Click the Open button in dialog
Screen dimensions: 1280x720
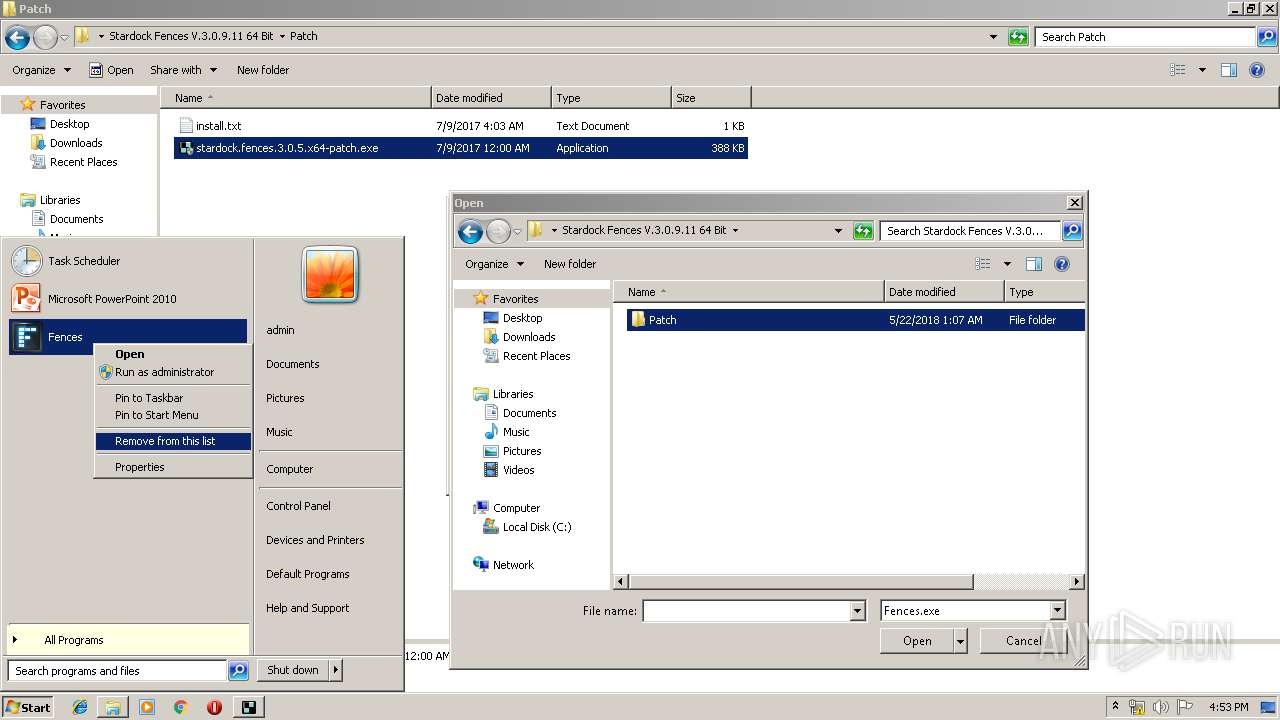(x=917, y=641)
